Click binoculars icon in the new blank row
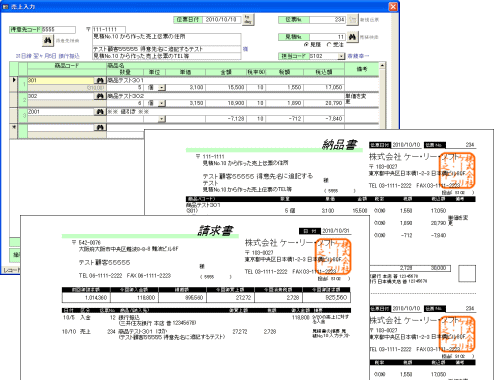Image resolution: width=500 pixels, height=380 pixels. point(99,127)
